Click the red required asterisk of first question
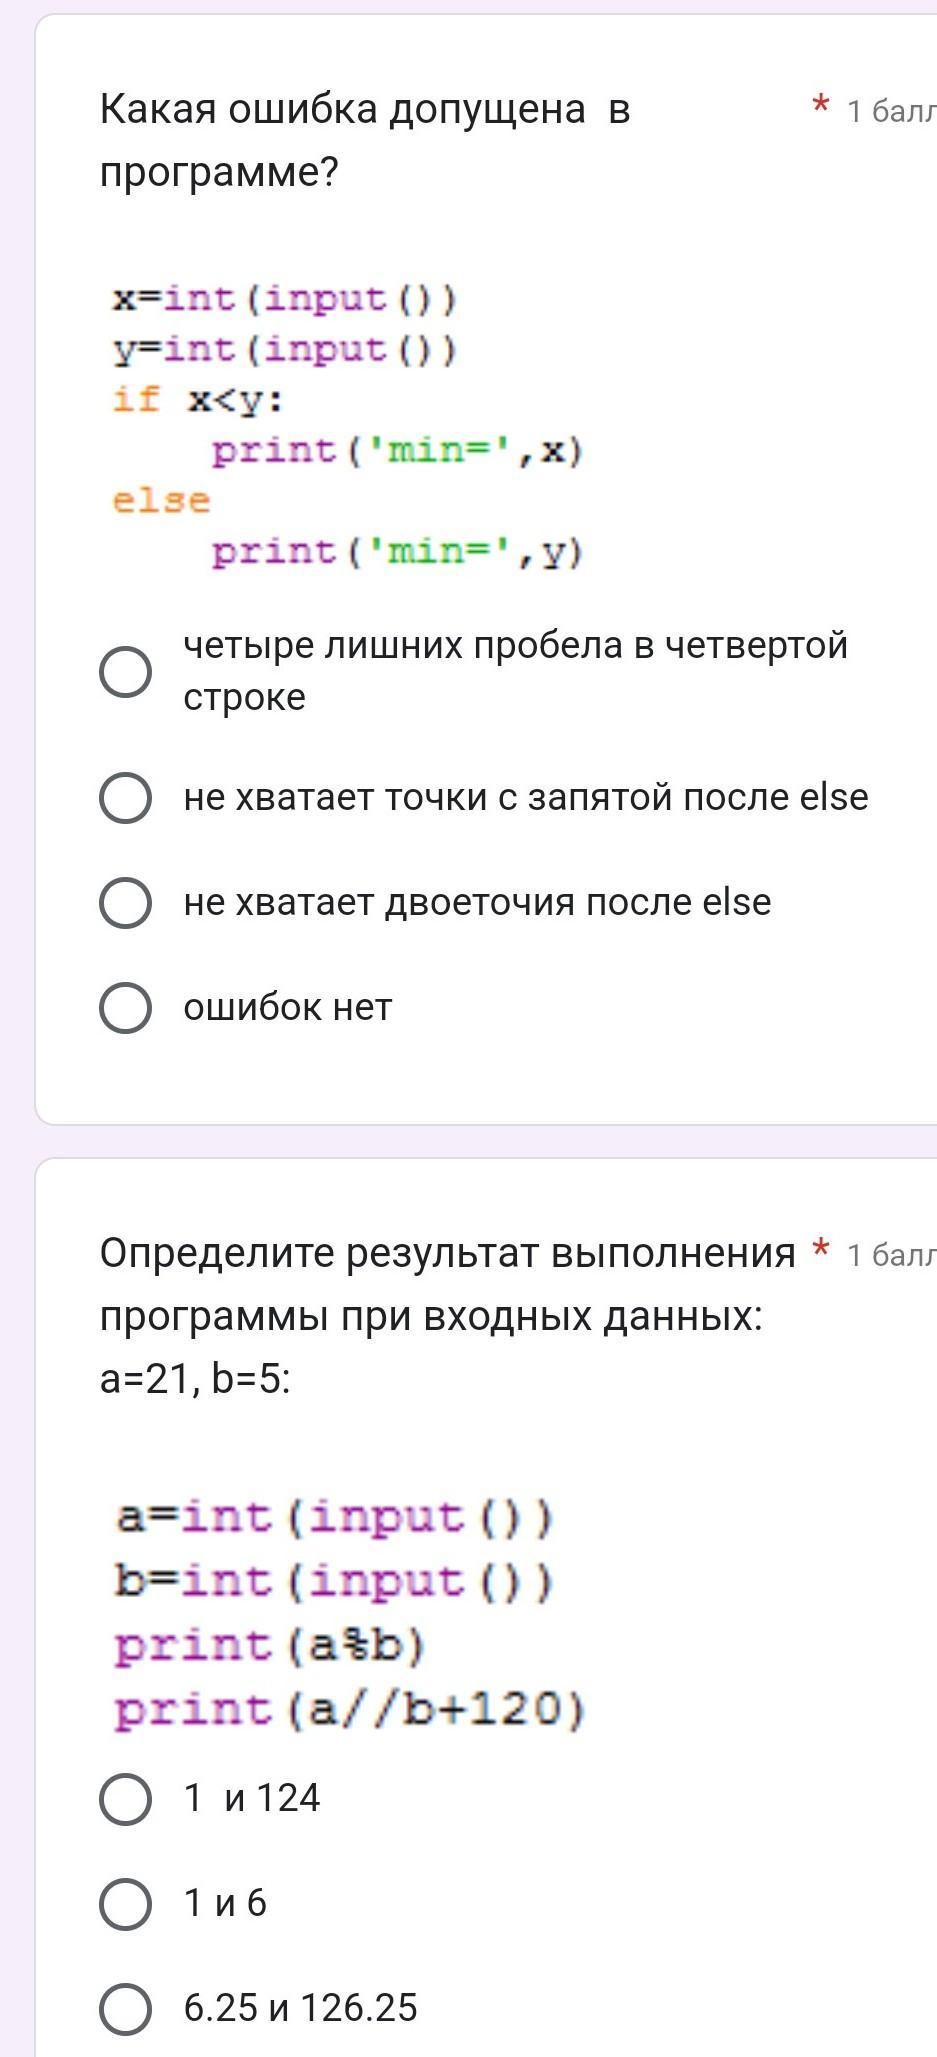The image size is (937, 2057). click(x=820, y=106)
